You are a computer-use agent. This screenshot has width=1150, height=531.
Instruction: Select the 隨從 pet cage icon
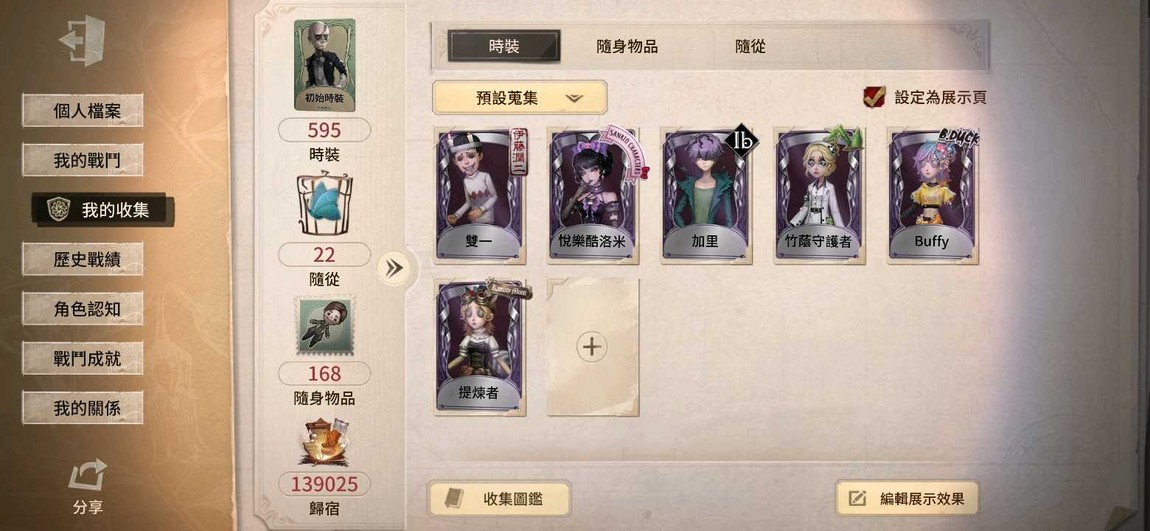pos(324,204)
